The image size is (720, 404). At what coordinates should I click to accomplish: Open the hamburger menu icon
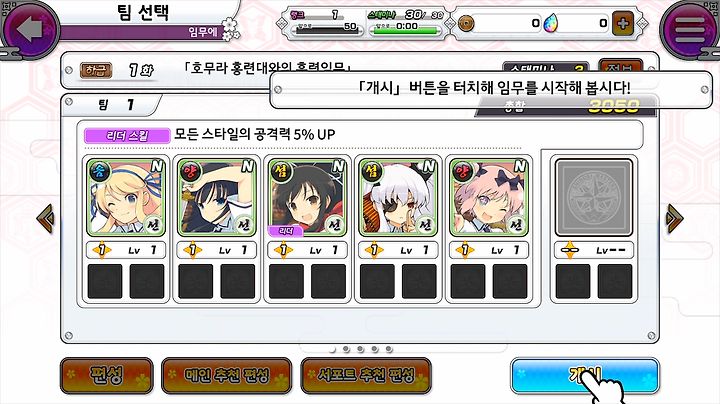[x=690, y=29]
